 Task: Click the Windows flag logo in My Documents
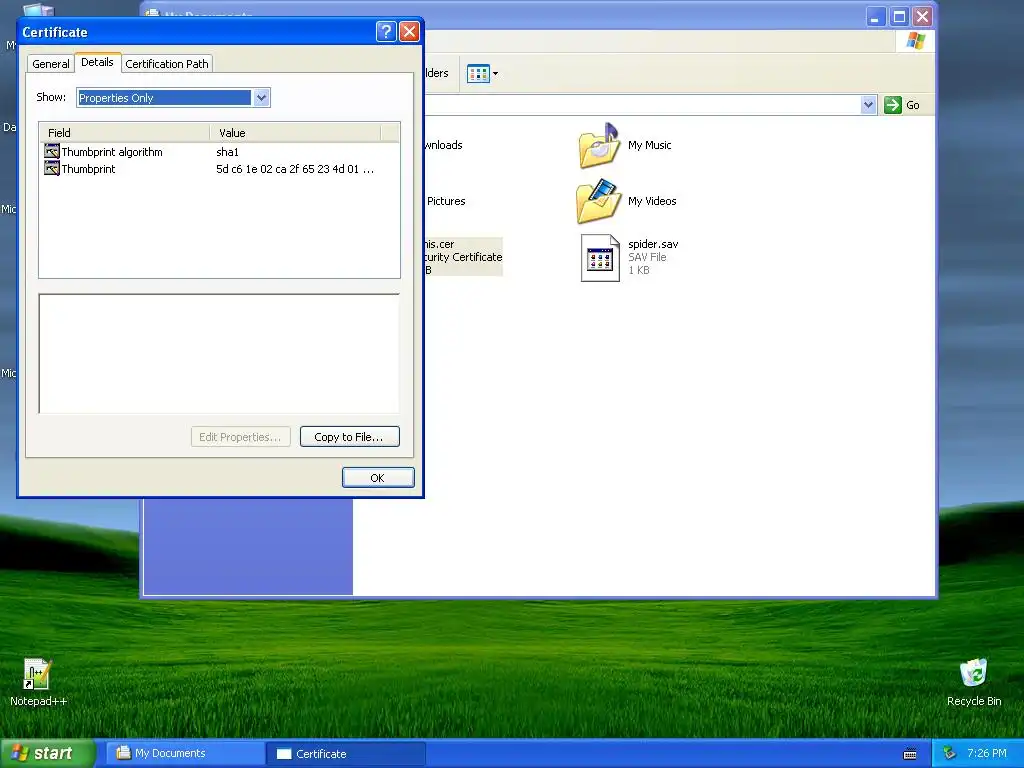916,41
